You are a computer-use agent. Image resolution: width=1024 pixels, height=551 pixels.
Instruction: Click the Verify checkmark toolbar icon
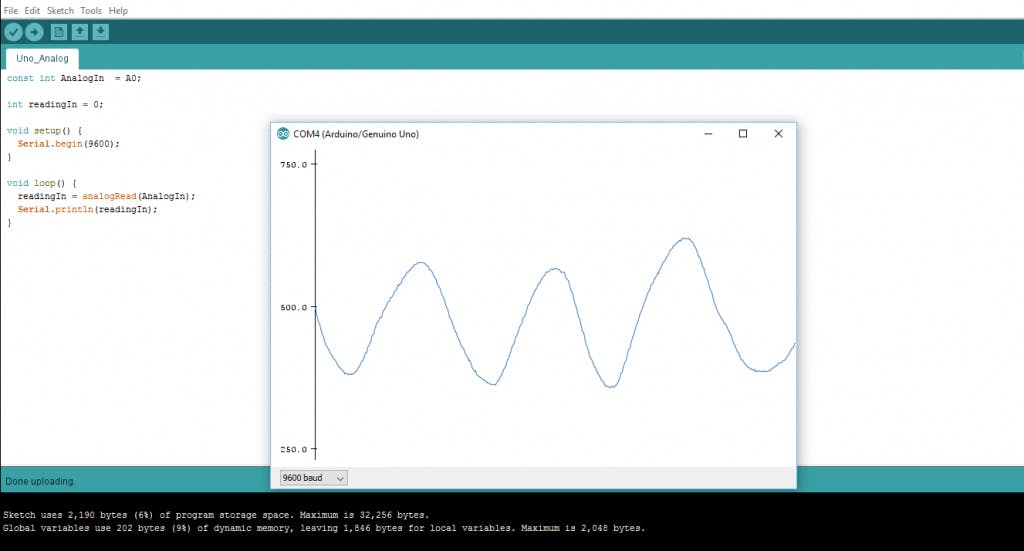click(13, 32)
